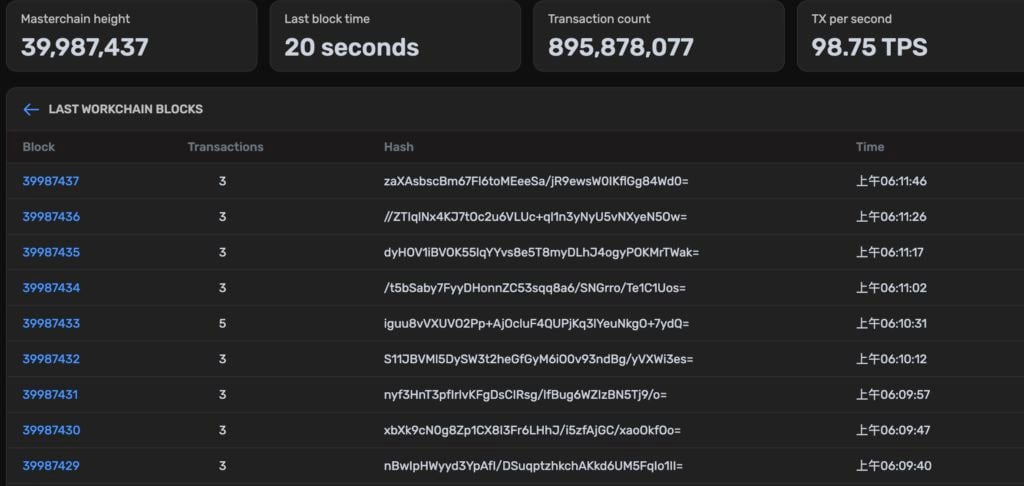This screenshot has width=1024, height=486.
Task: Select the Transaction count stat card
Action: 658,36
